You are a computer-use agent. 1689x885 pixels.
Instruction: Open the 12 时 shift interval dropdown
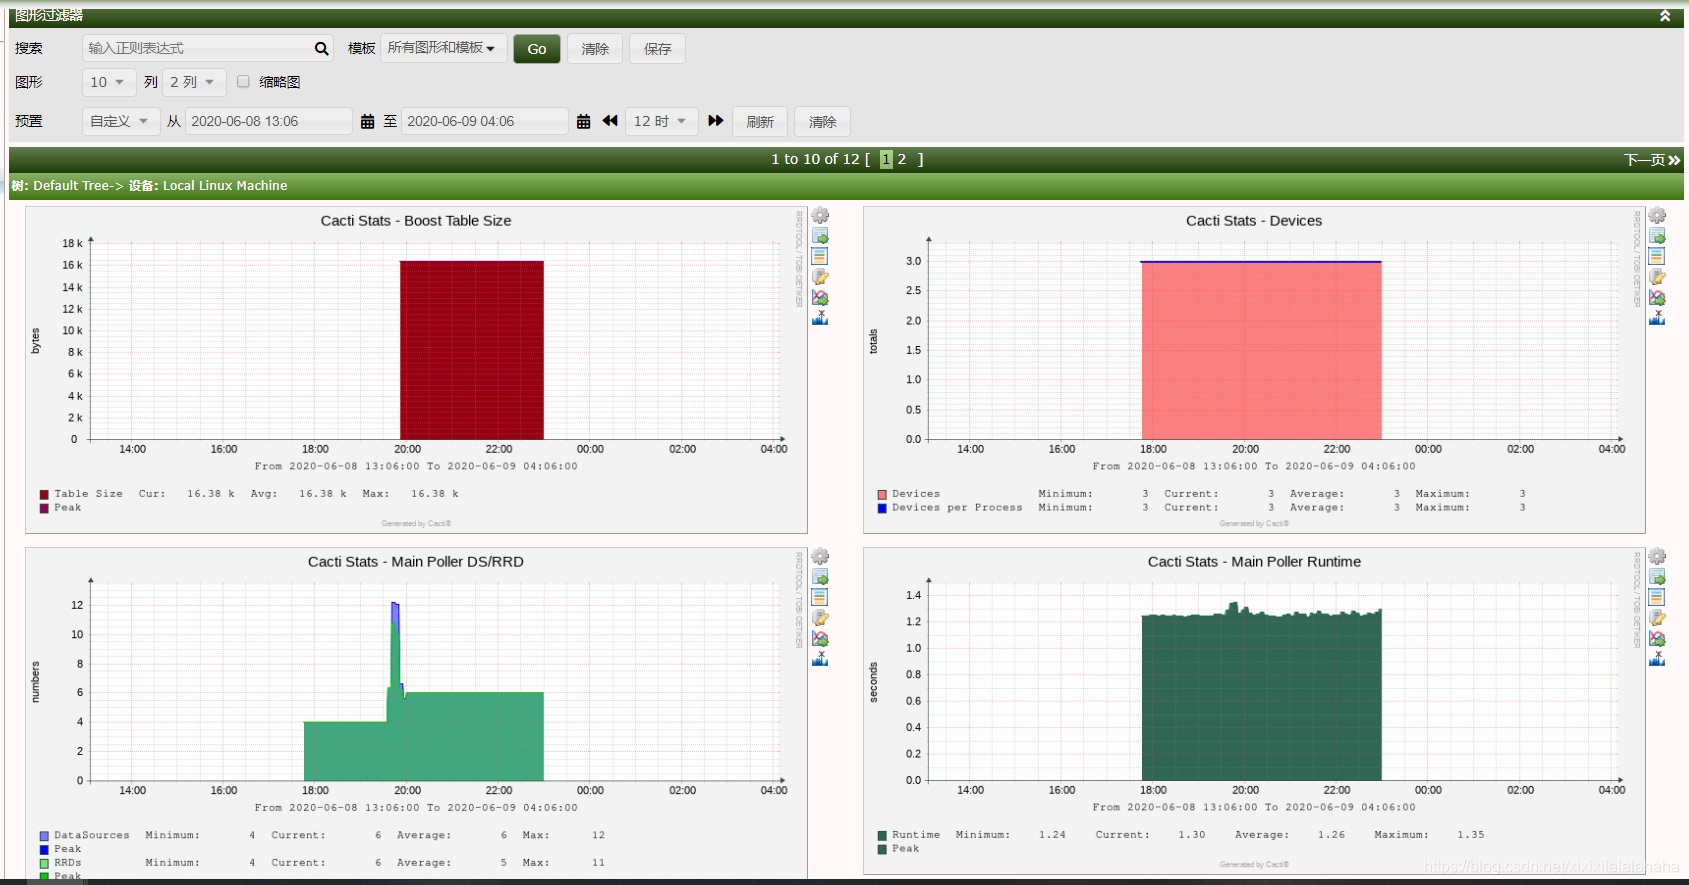click(661, 121)
